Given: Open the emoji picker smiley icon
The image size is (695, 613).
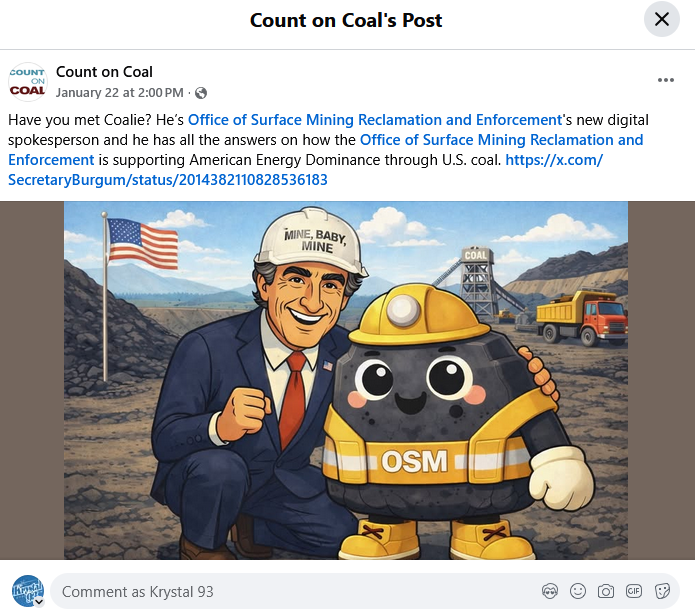Looking at the screenshot, I should (x=578, y=591).
